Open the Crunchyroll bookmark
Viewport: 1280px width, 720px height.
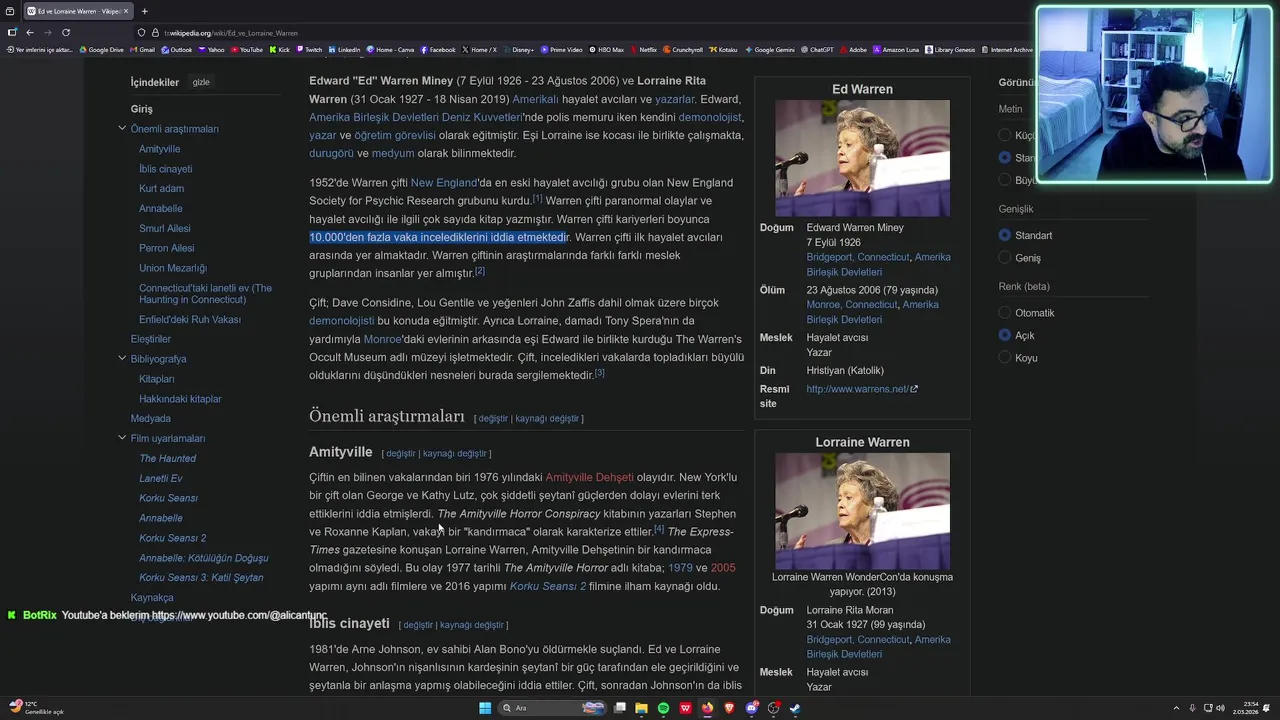coord(683,50)
